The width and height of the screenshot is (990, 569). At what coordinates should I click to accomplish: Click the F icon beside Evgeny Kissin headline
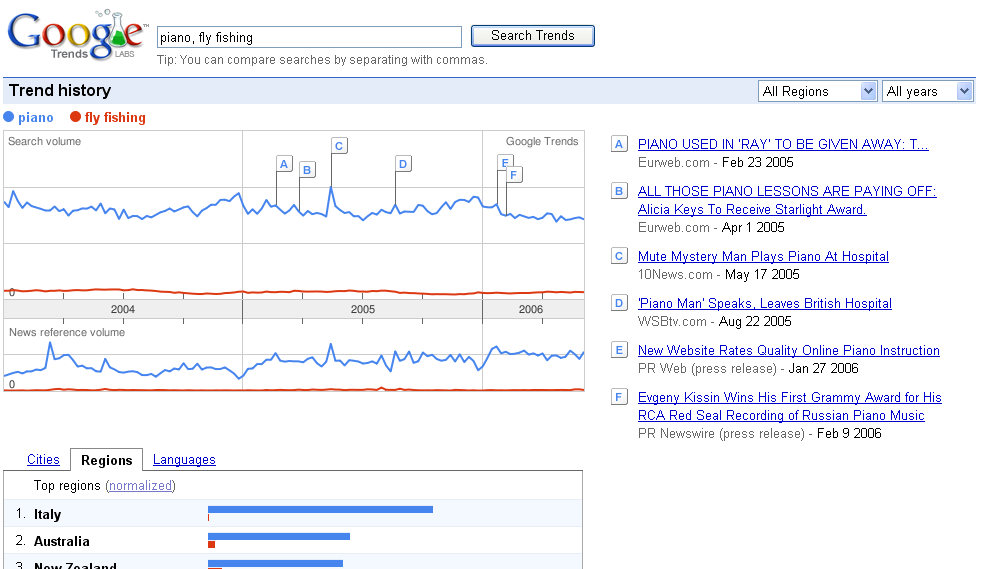619,397
